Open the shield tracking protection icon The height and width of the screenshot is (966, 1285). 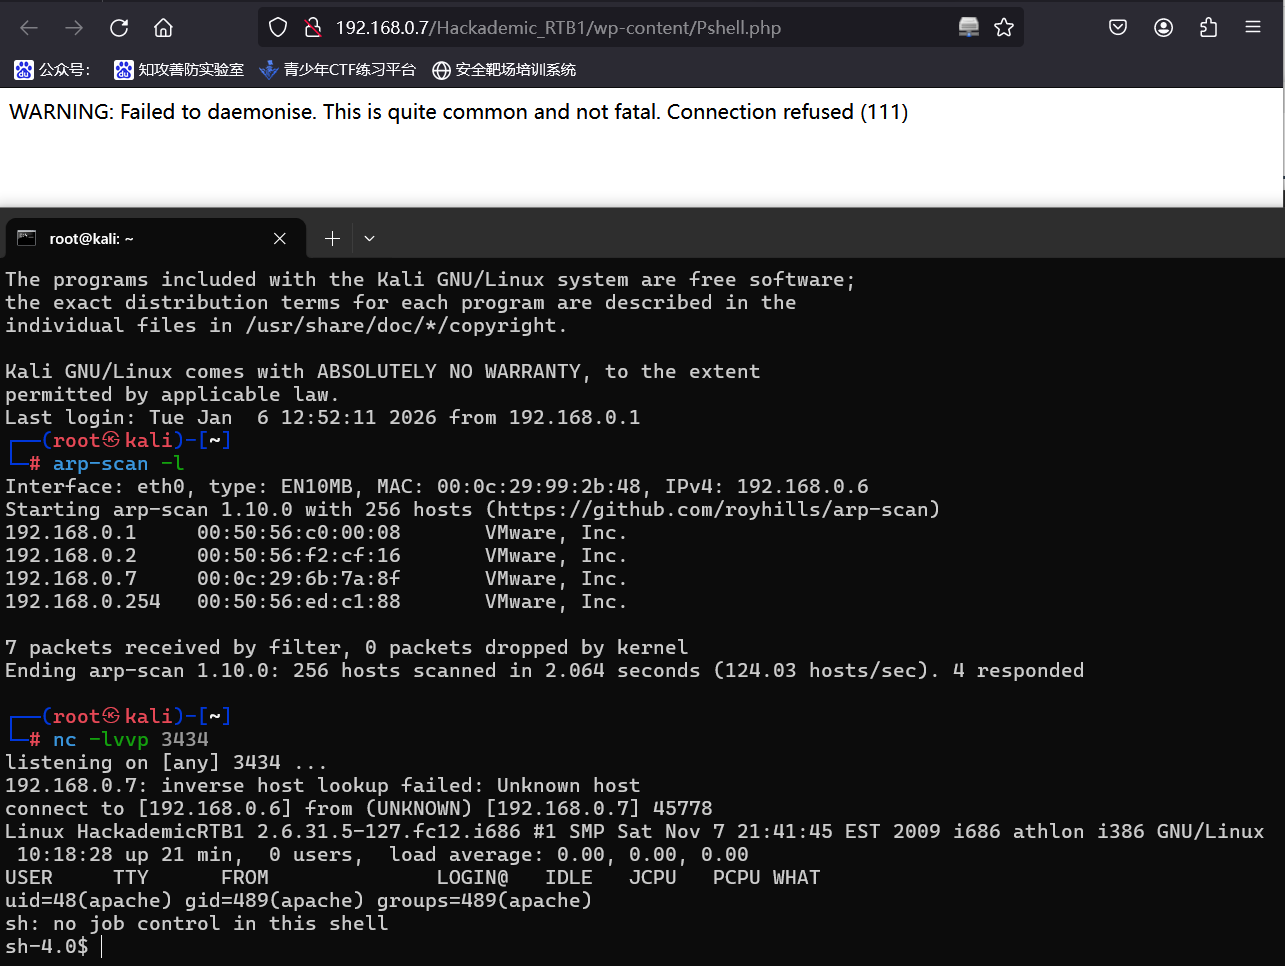279,28
